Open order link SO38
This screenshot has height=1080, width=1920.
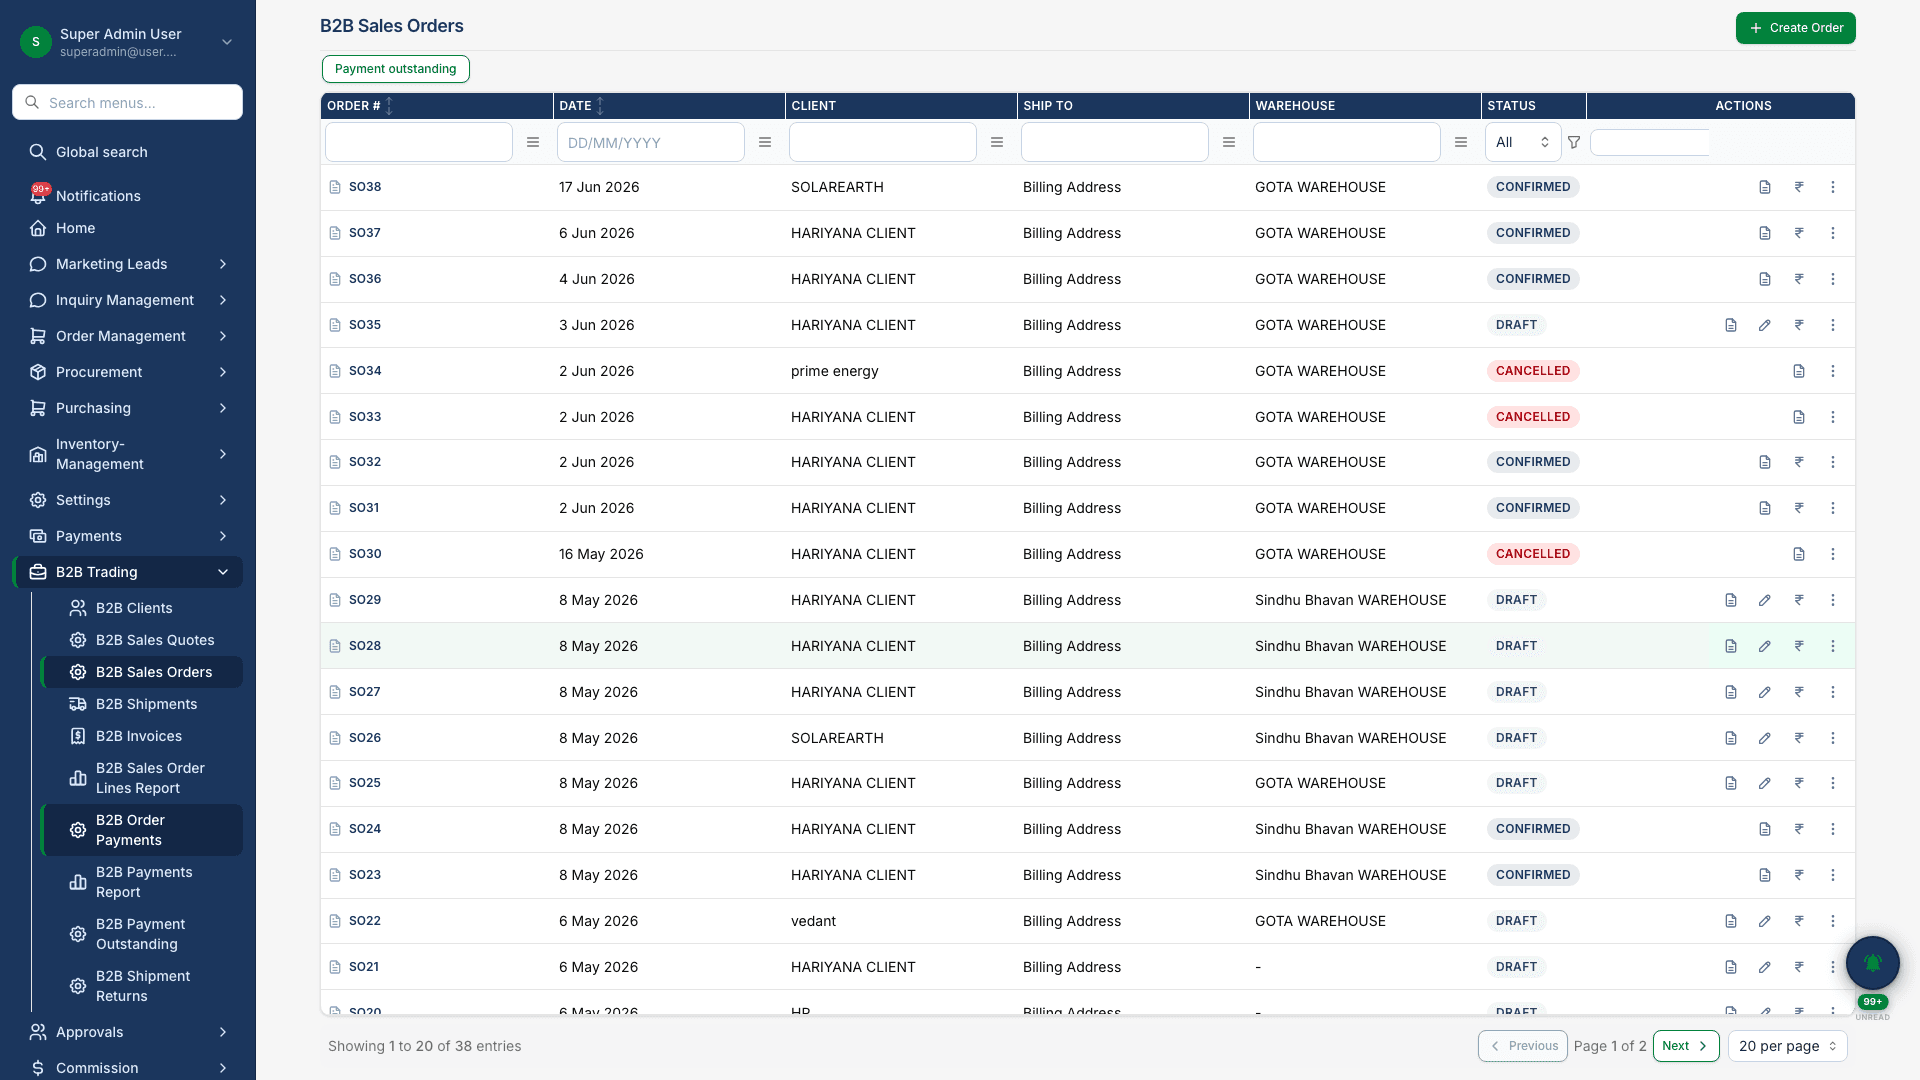[365, 187]
